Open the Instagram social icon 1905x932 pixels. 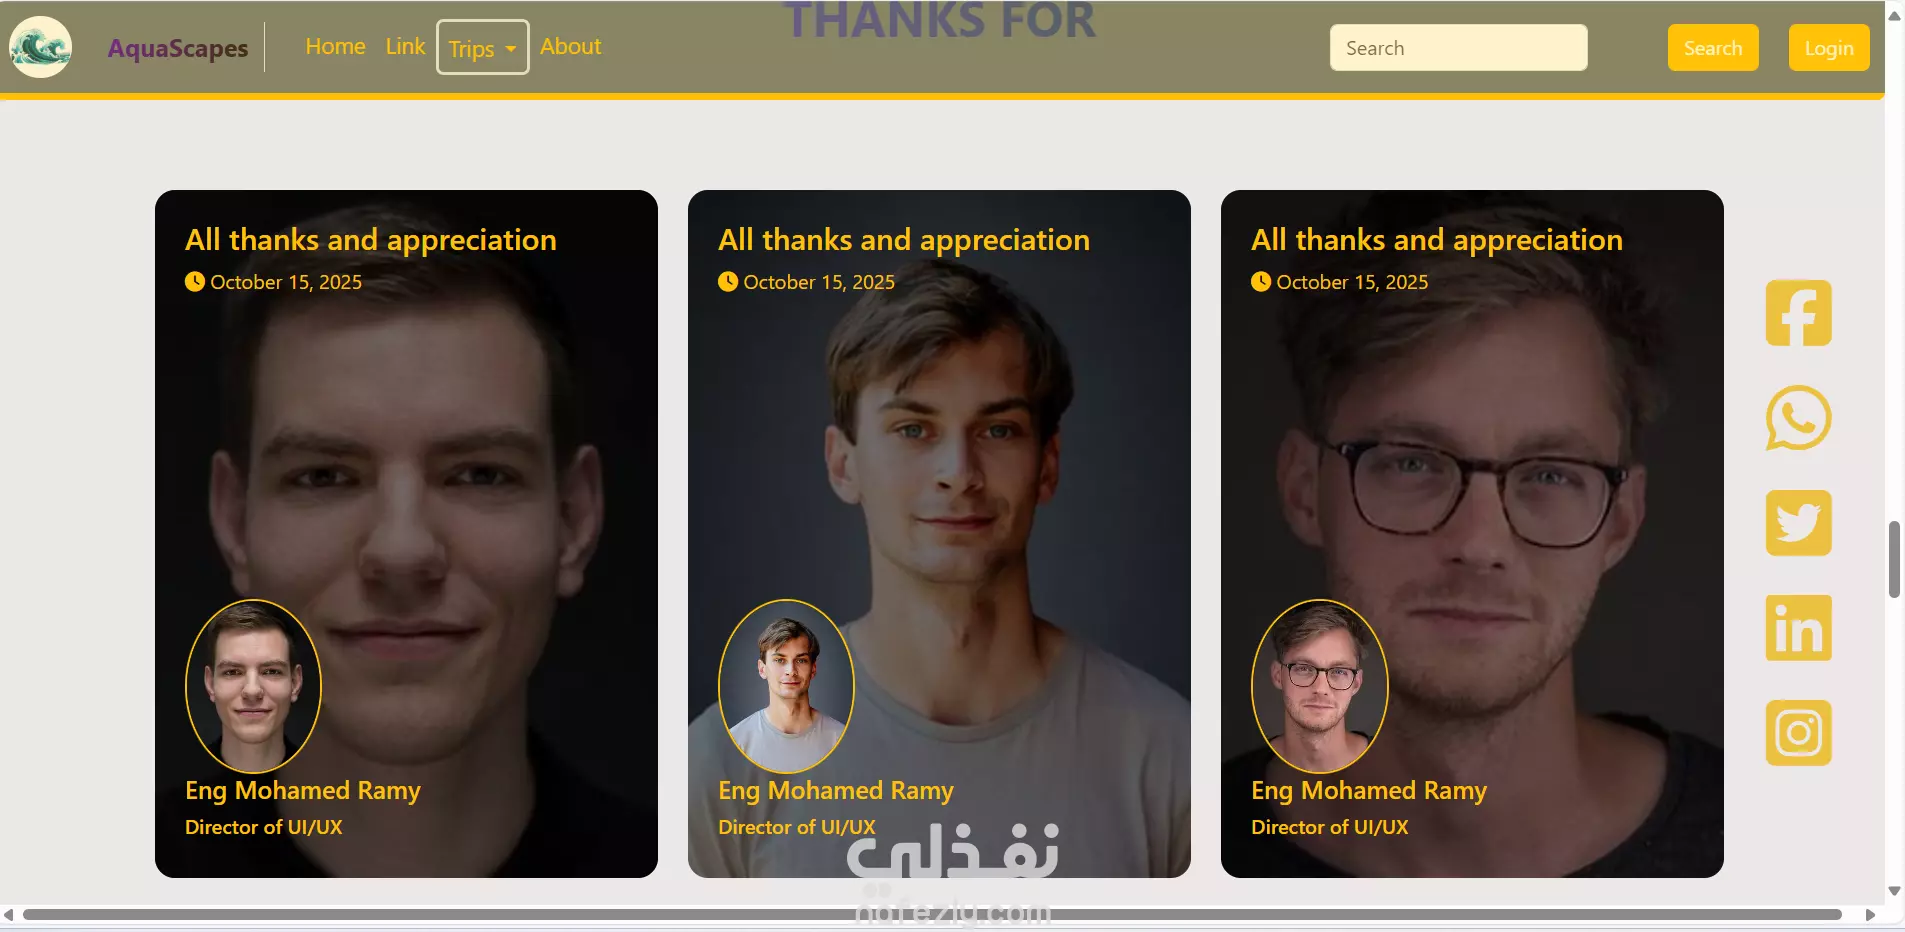1798,733
